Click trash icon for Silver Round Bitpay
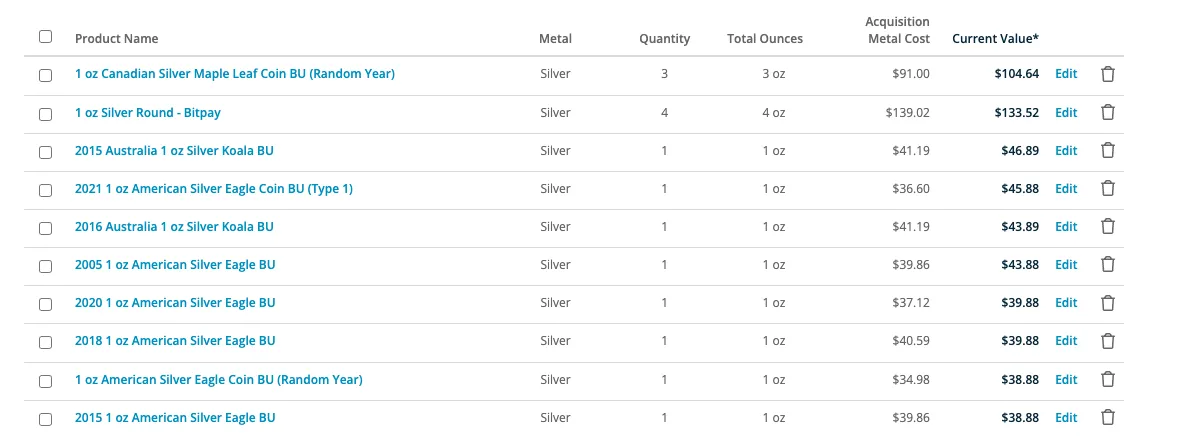This screenshot has height=443, width=1178. point(1107,113)
